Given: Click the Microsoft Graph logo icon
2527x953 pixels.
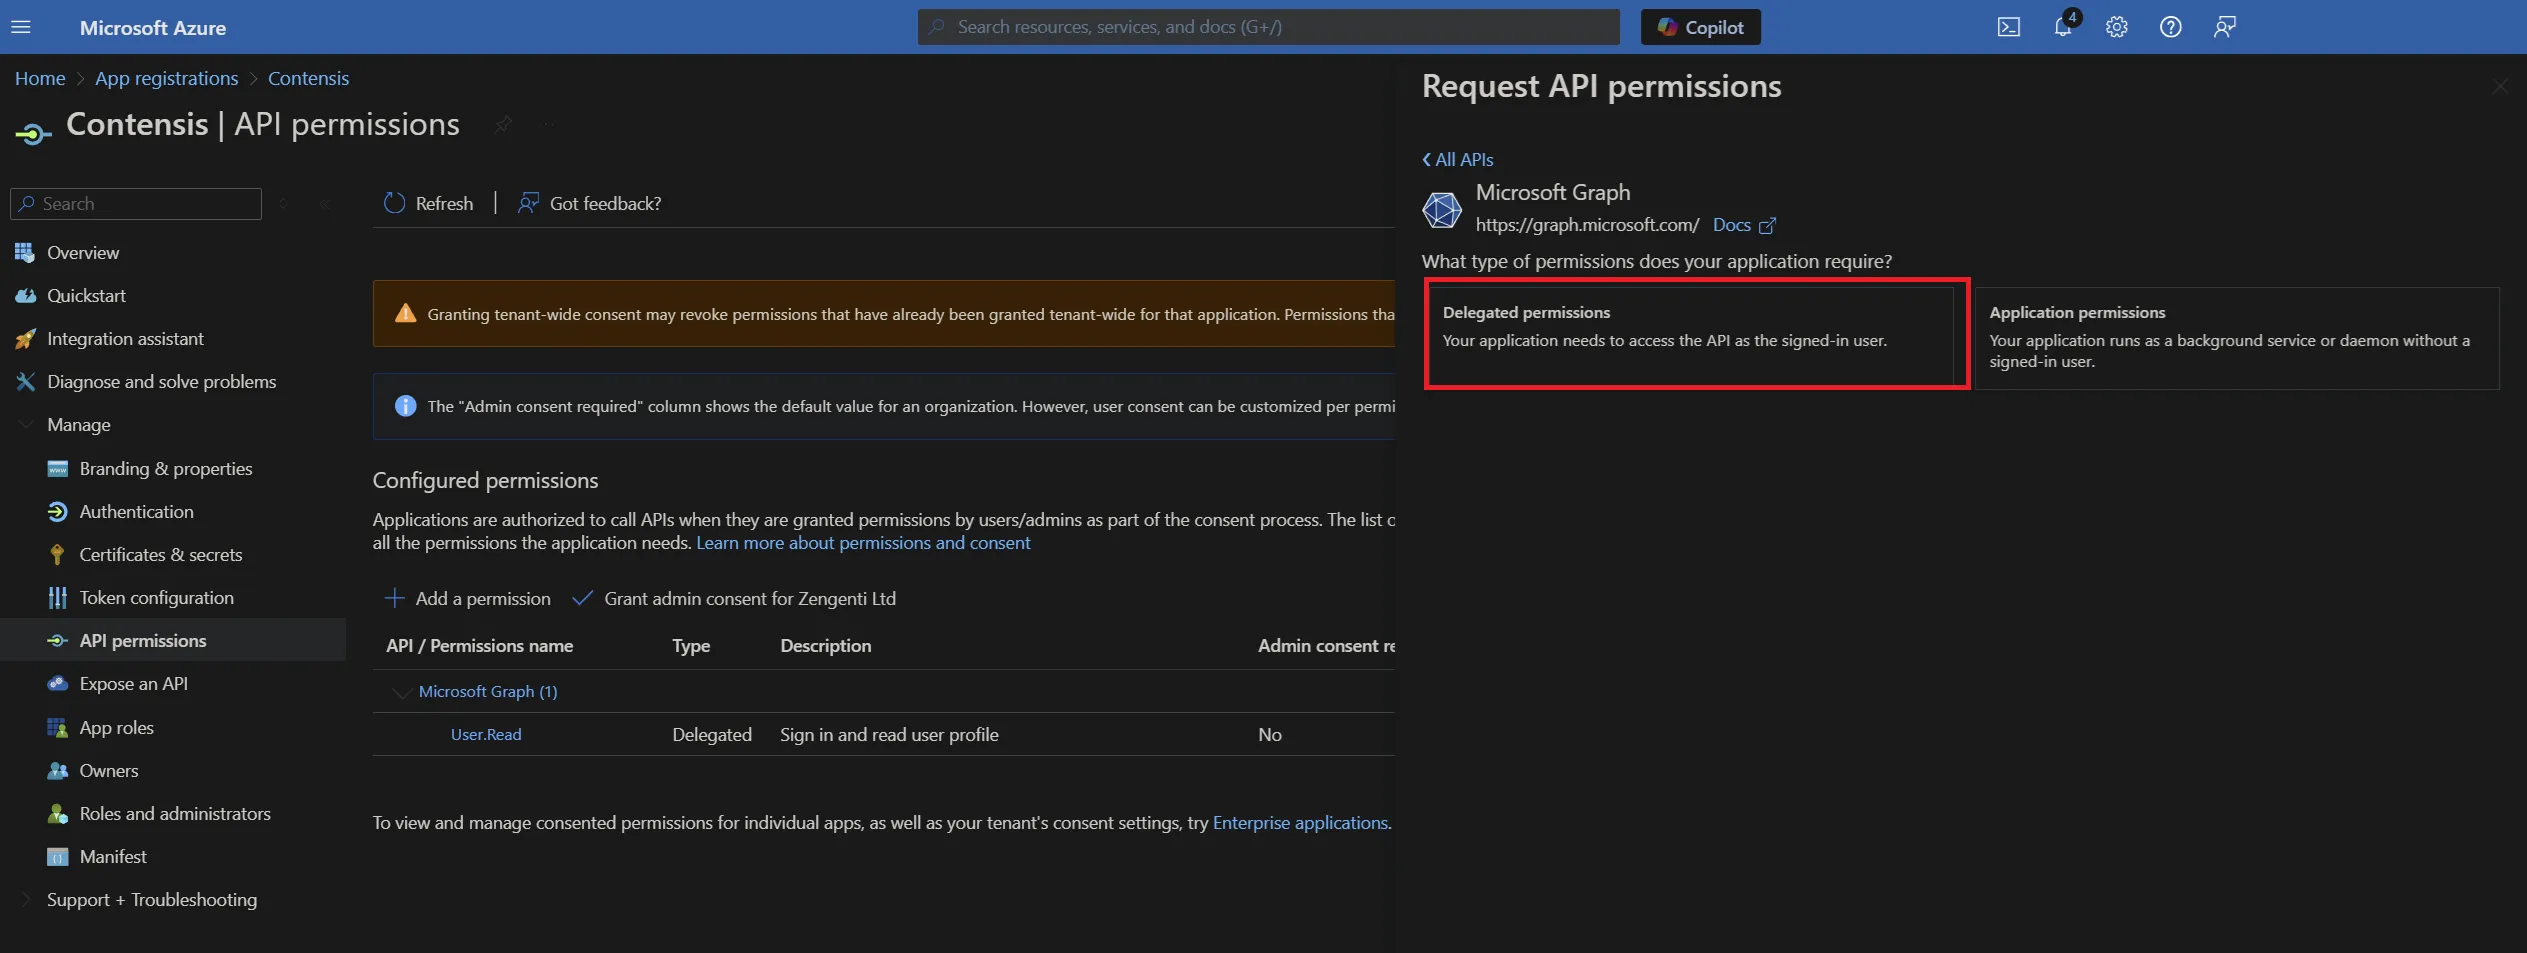Looking at the screenshot, I should pyautogui.click(x=1442, y=209).
